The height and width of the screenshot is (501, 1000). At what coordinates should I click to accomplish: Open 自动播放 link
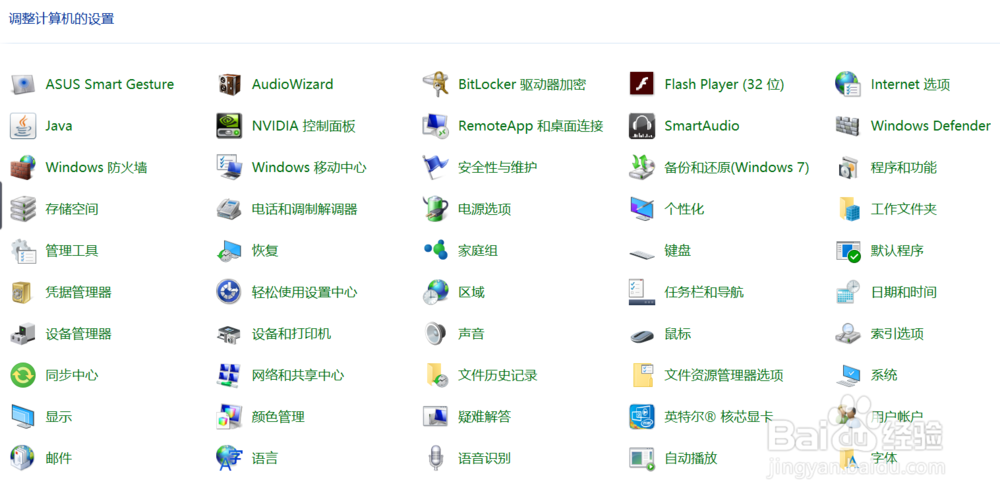[691, 458]
